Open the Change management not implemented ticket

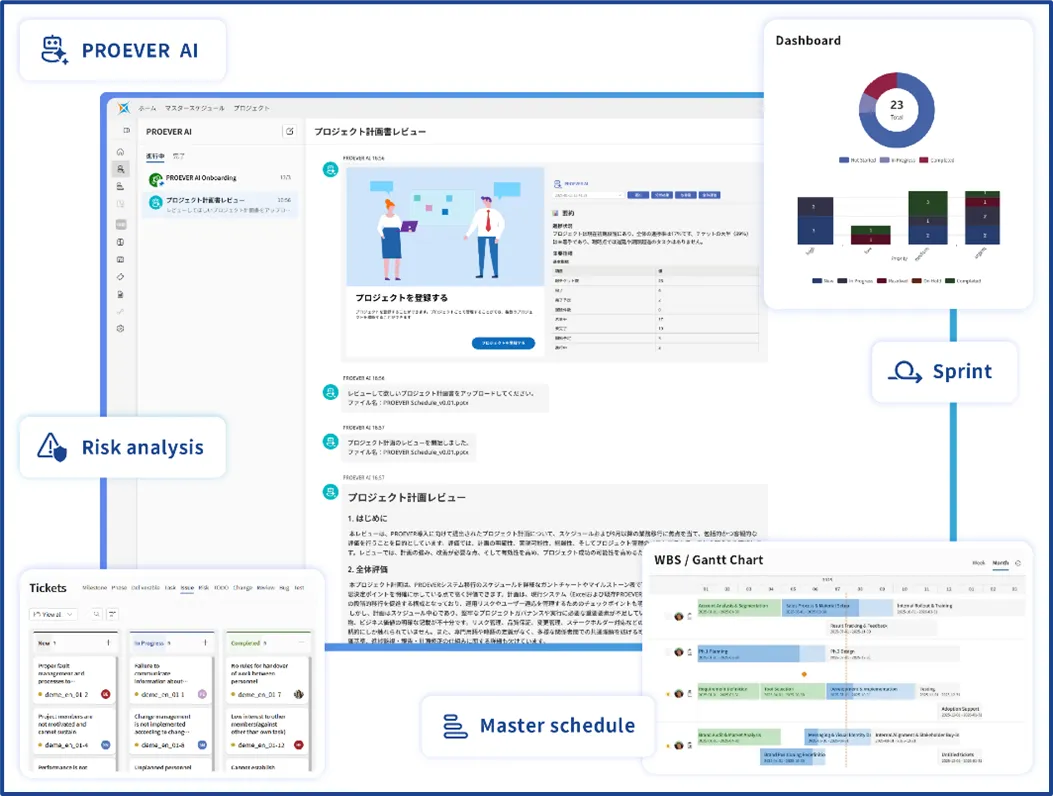[171, 730]
